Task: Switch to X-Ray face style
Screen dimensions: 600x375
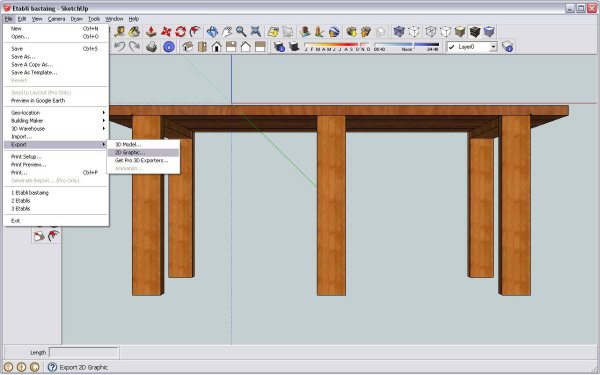Action: (399, 31)
